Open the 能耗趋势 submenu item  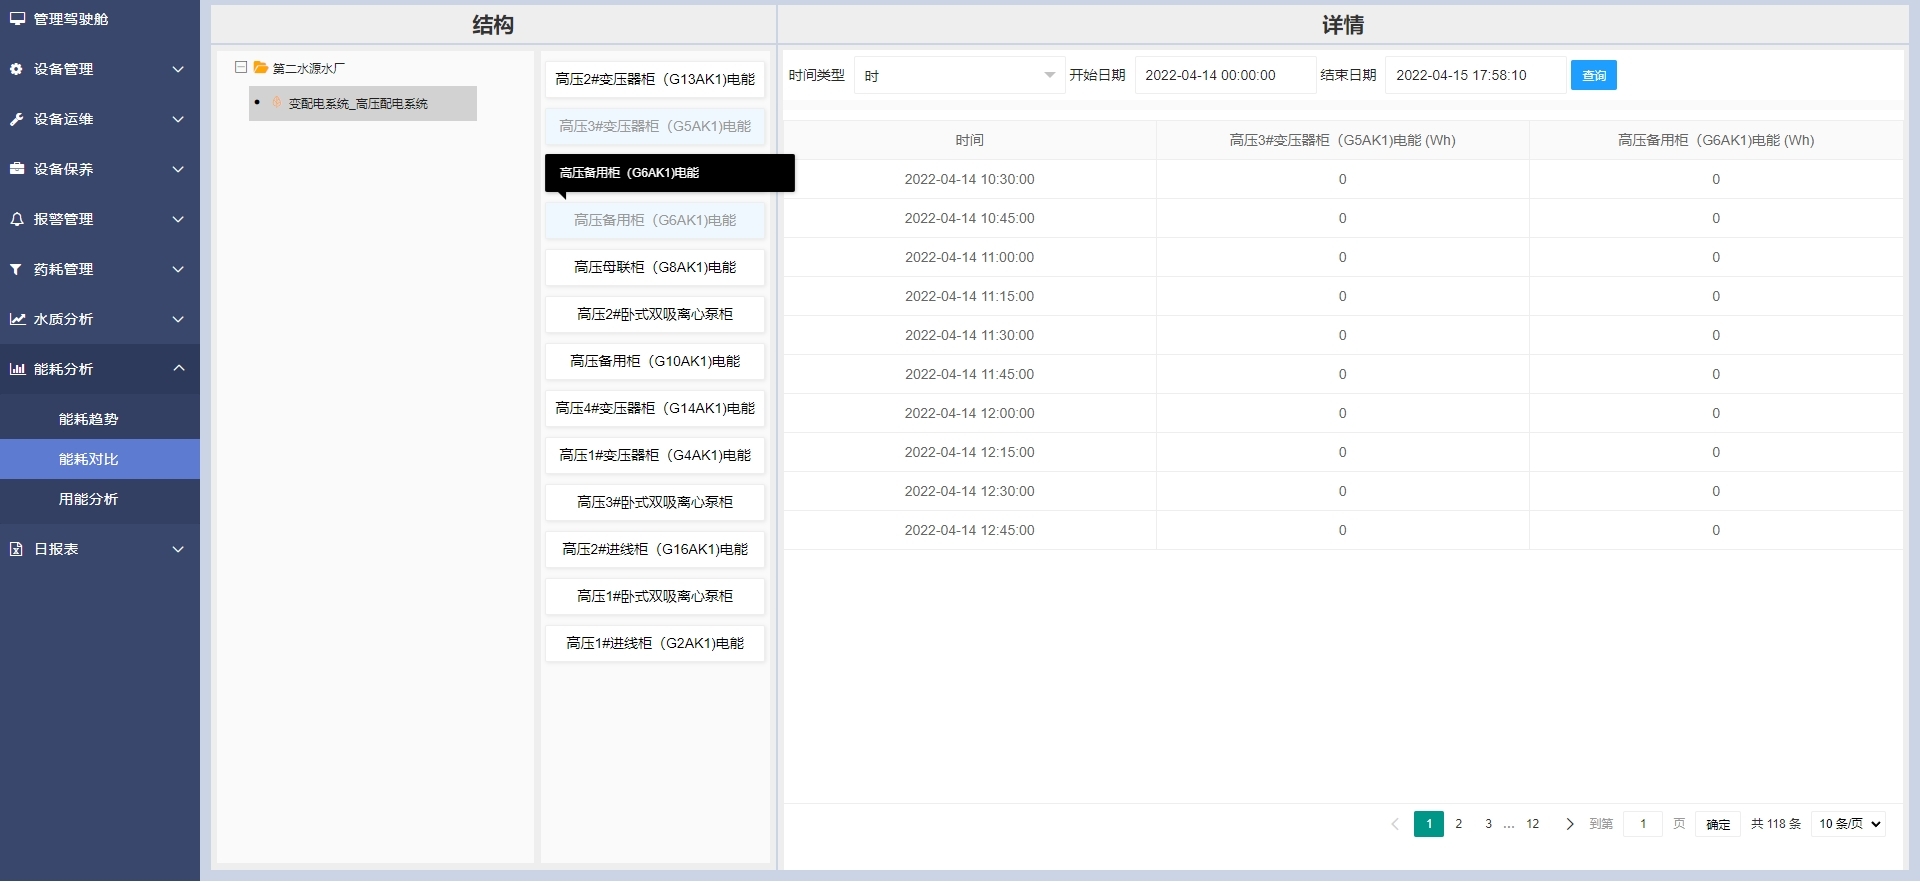[88, 419]
